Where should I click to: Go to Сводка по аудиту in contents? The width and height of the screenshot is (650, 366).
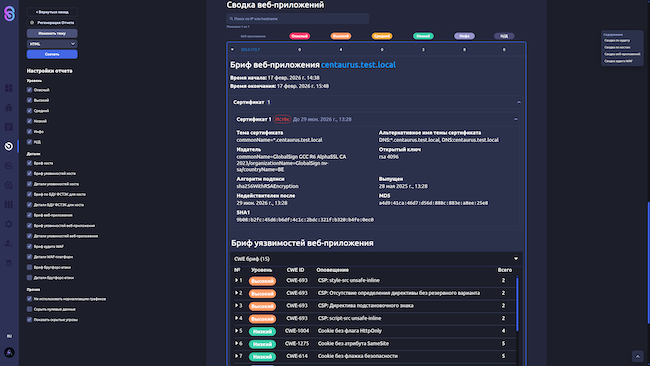(x=617, y=41)
